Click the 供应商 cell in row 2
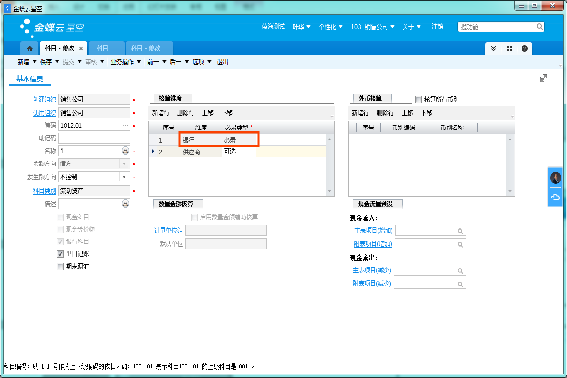Viewport: 567px width, 378px height. (x=200, y=152)
